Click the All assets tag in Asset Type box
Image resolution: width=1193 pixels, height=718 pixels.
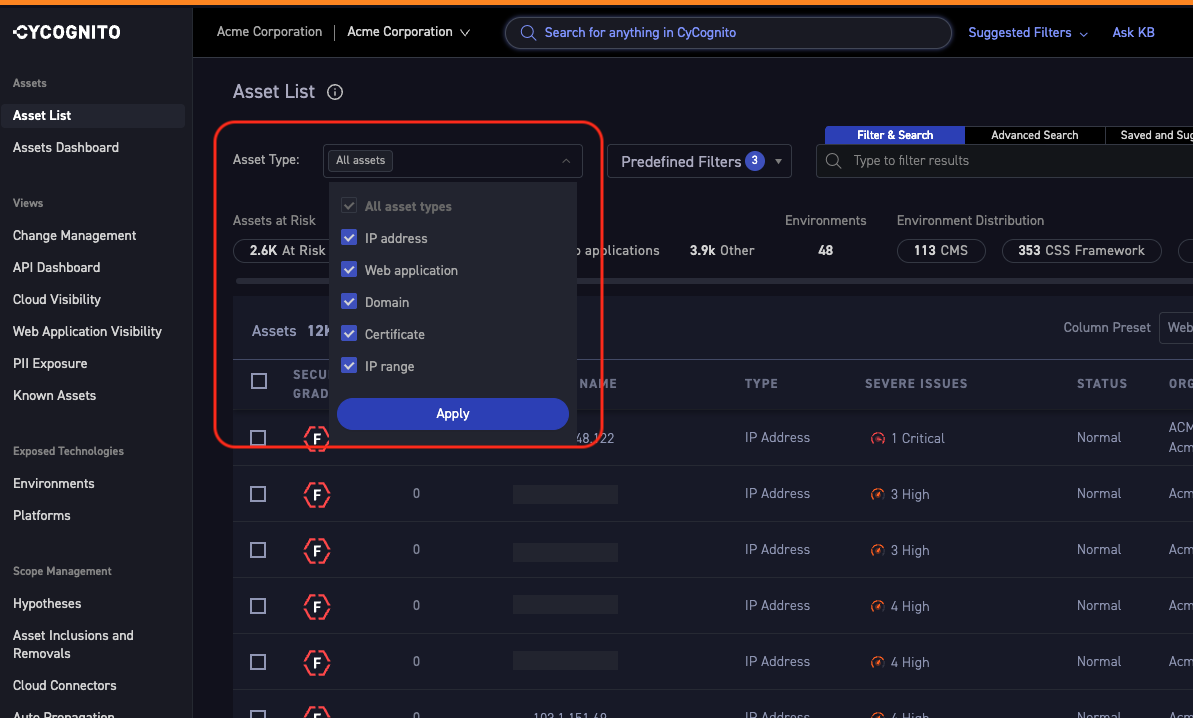tap(361, 160)
